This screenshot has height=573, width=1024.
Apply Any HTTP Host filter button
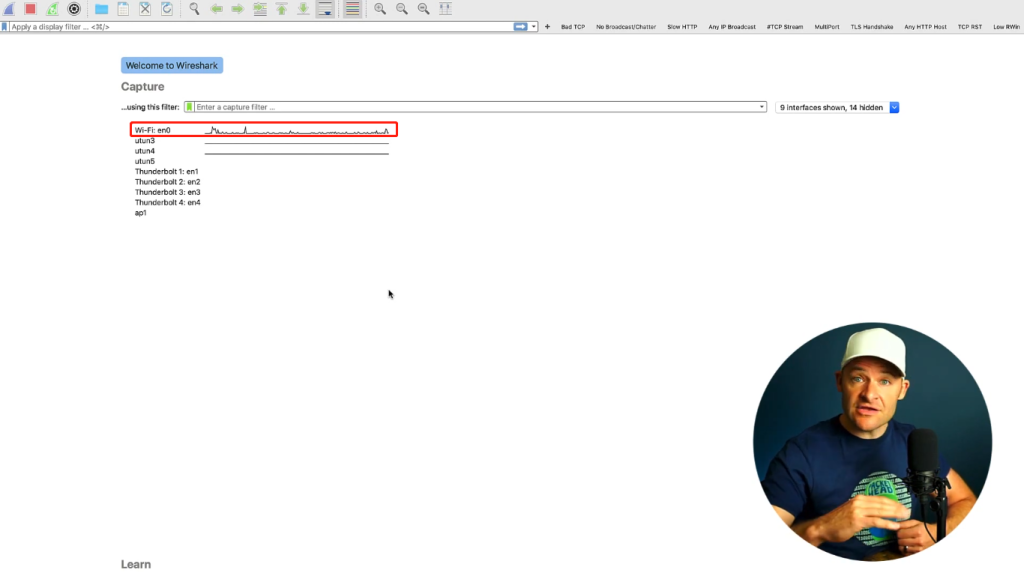[x=925, y=27]
